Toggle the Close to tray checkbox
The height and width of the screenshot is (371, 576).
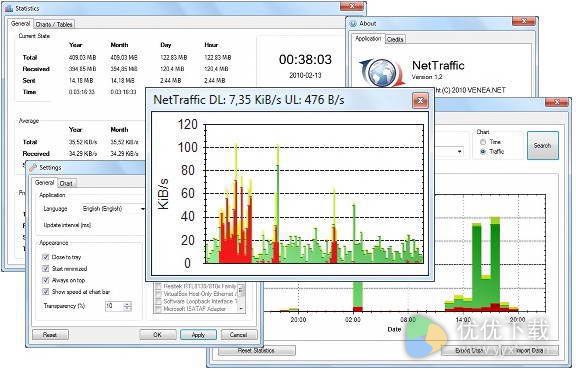46,257
